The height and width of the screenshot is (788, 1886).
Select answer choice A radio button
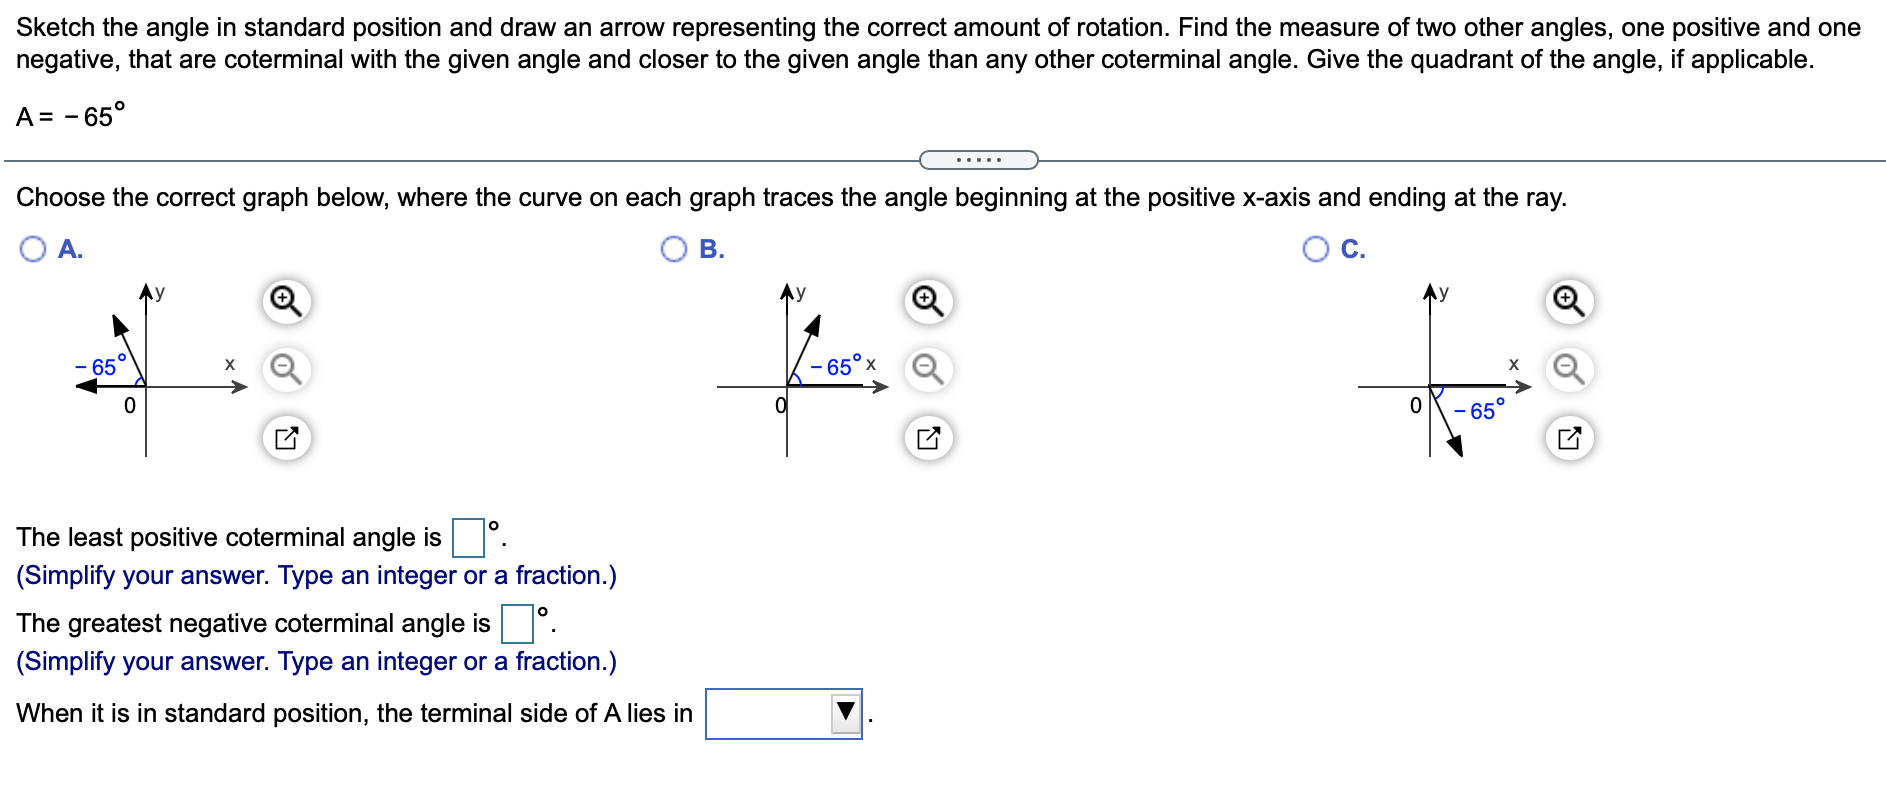[x=33, y=248]
